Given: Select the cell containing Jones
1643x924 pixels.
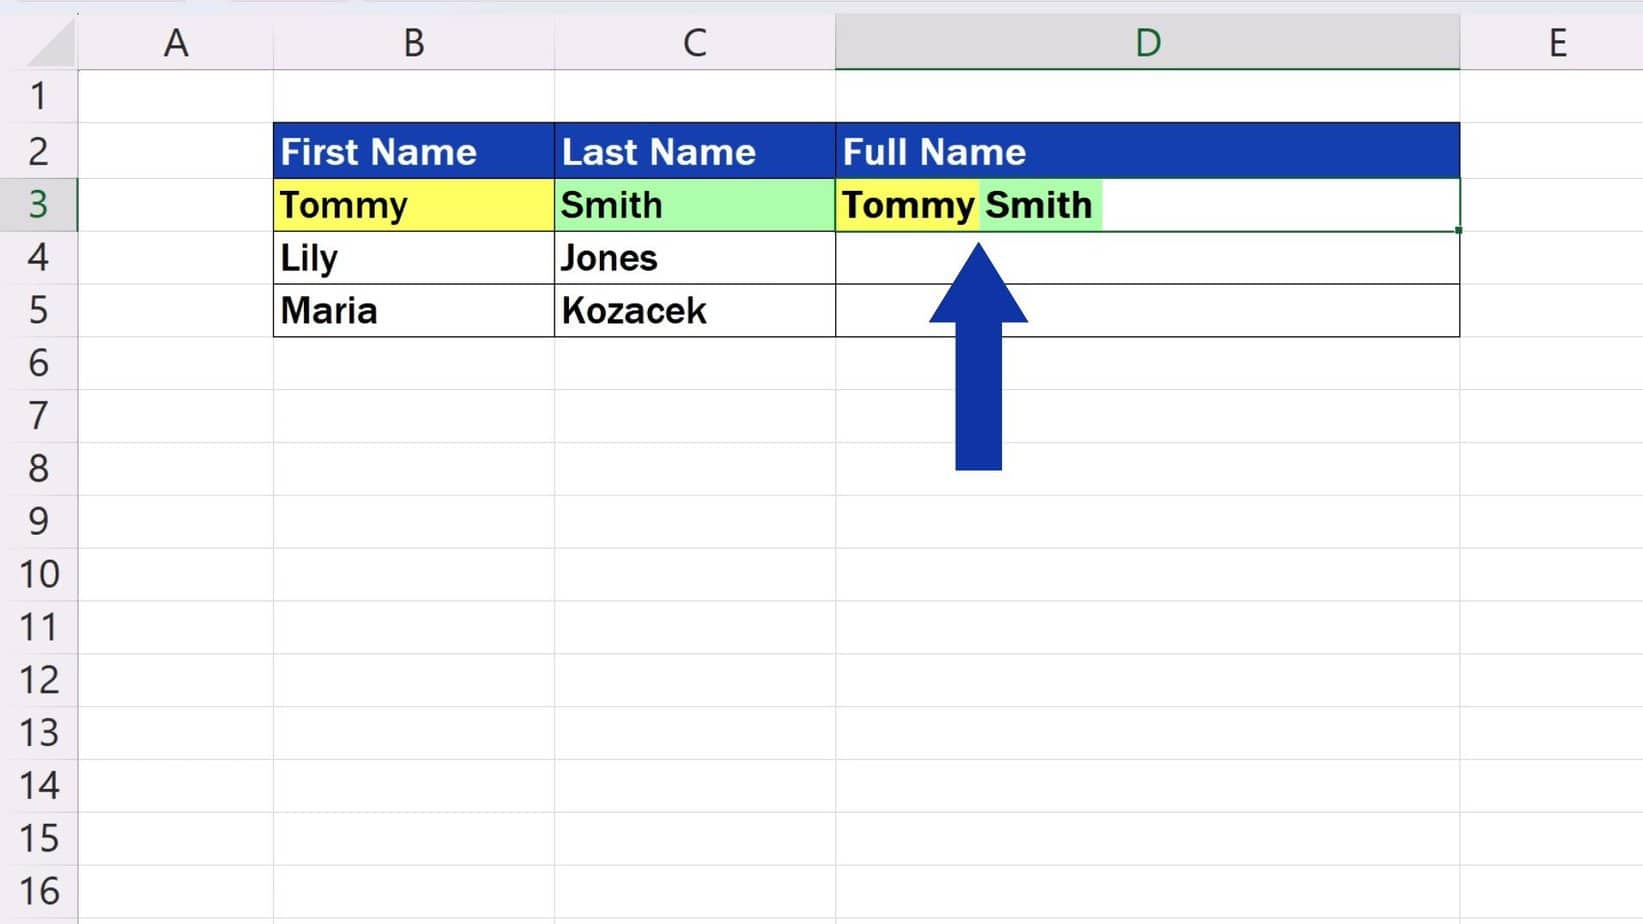Looking at the screenshot, I should pyautogui.click(x=694, y=257).
